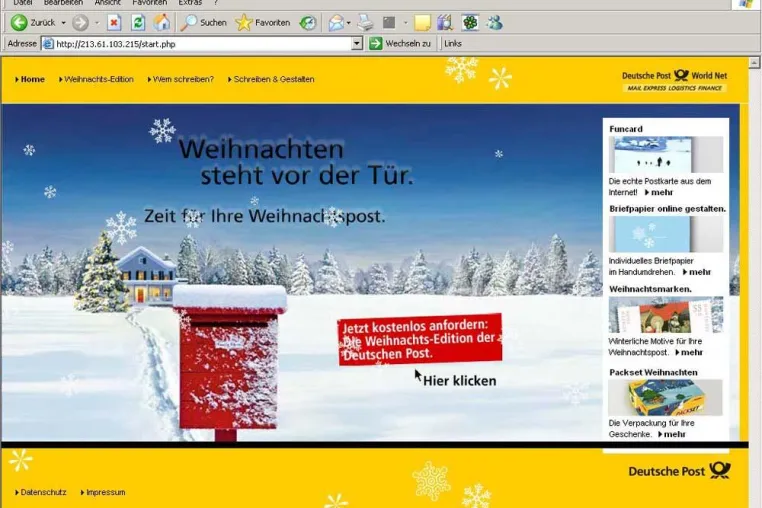Open the Messenger people icon

495,22
